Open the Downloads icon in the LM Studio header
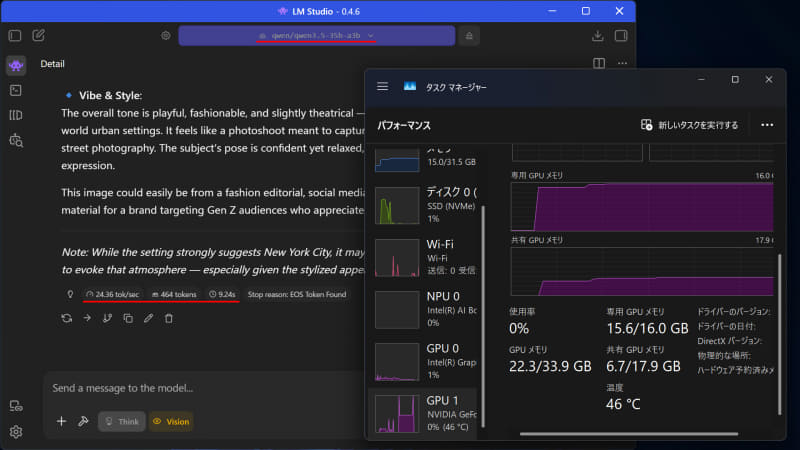This screenshot has width=800, height=450. click(x=597, y=36)
